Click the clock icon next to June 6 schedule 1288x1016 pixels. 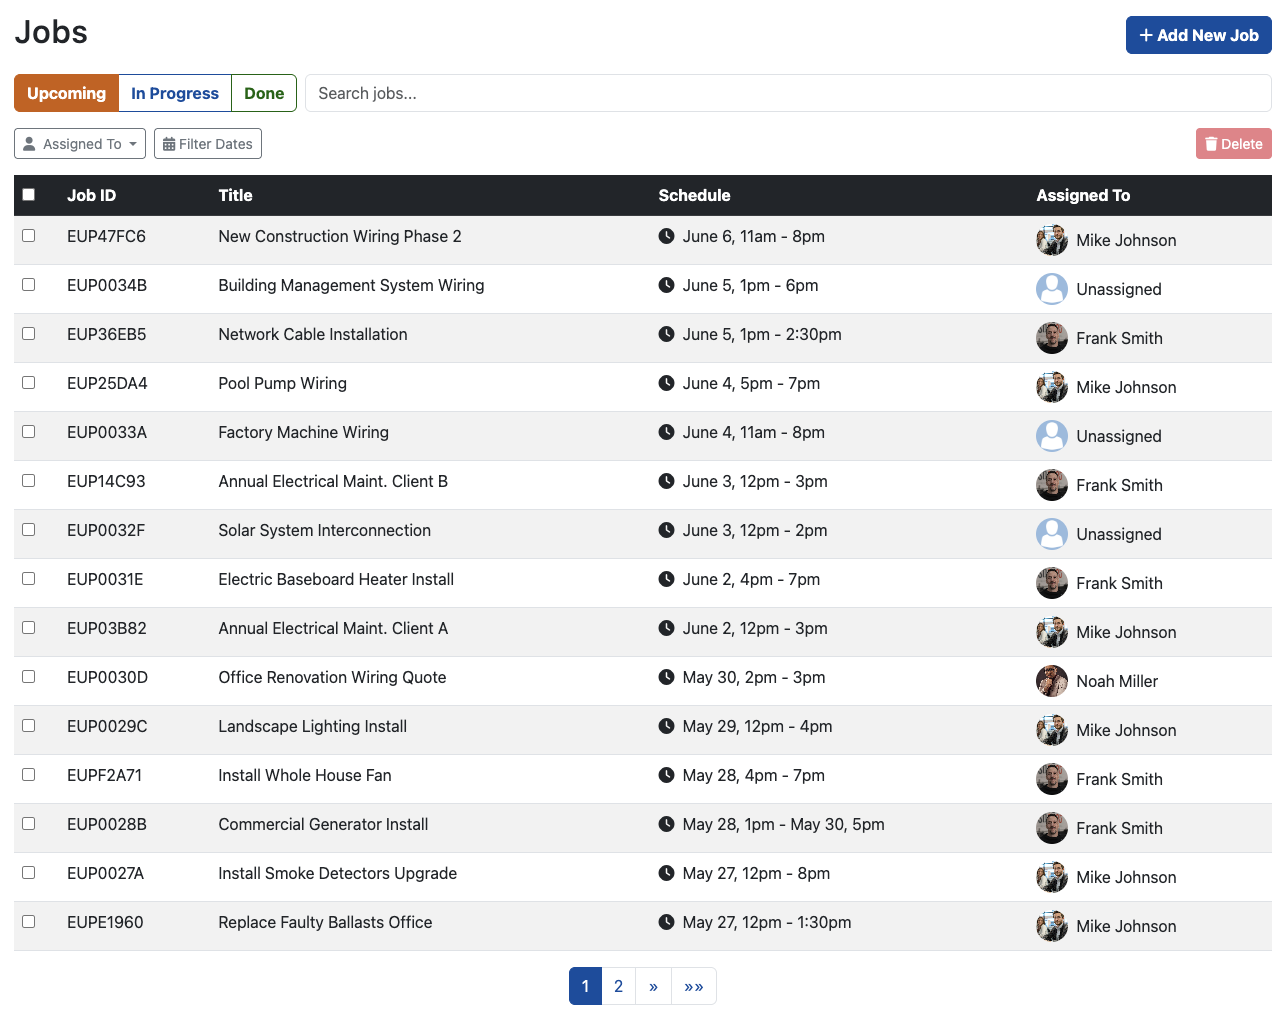(x=666, y=236)
